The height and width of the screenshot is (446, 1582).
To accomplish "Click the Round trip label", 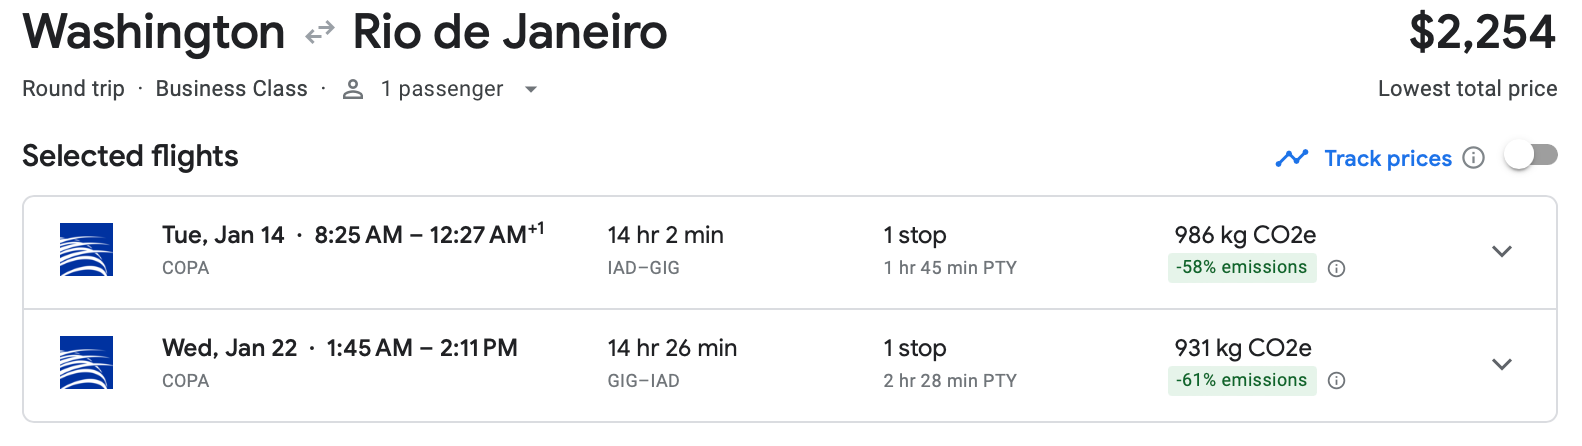I will [x=73, y=89].
